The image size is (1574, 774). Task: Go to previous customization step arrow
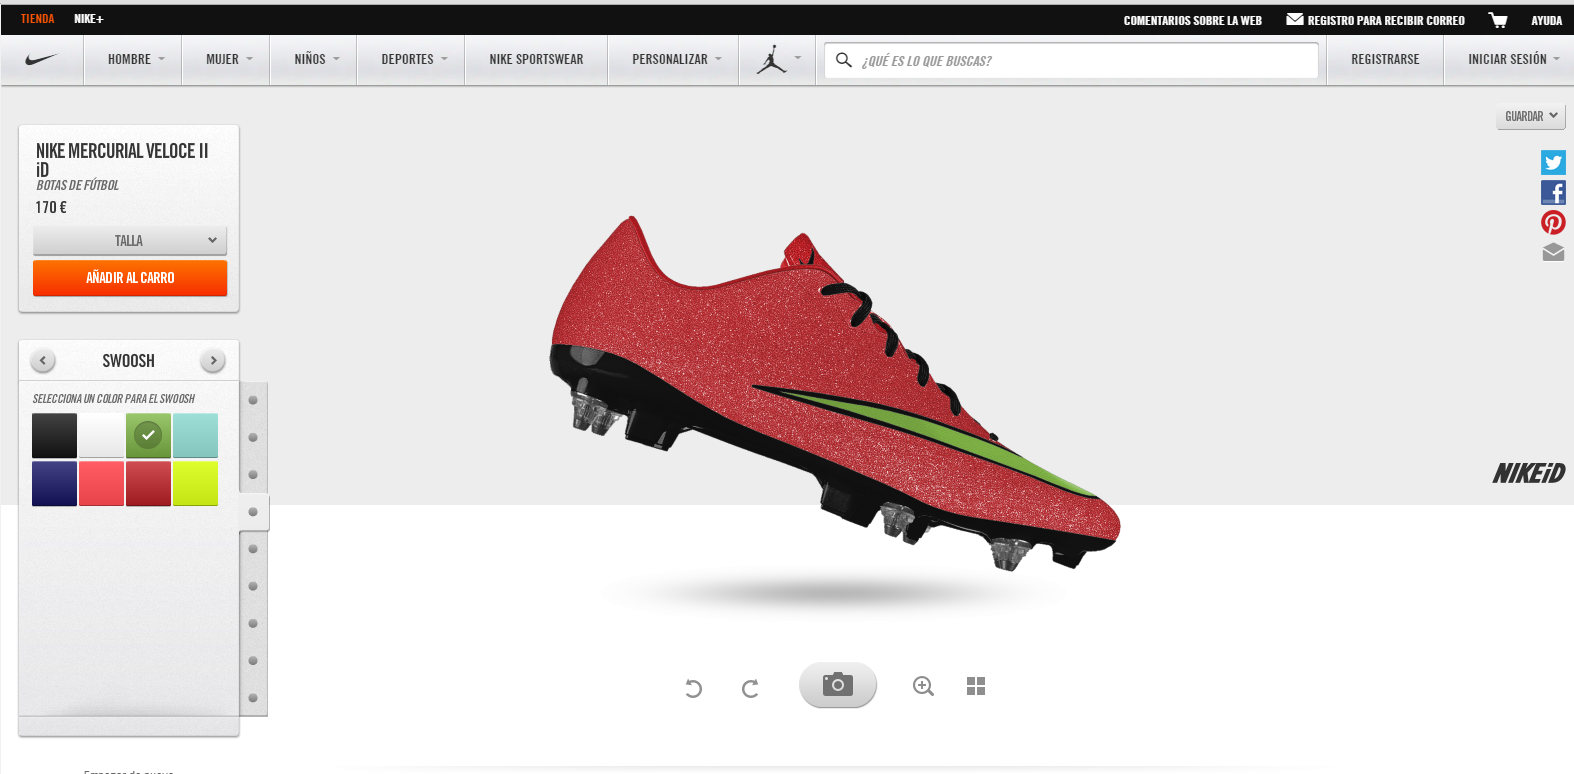(x=43, y=360)
